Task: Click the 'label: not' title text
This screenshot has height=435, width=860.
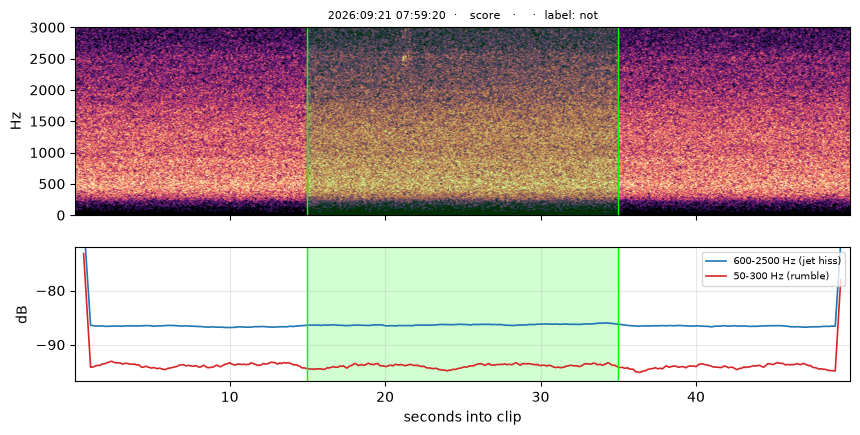Action: click(x=571, y=15)
